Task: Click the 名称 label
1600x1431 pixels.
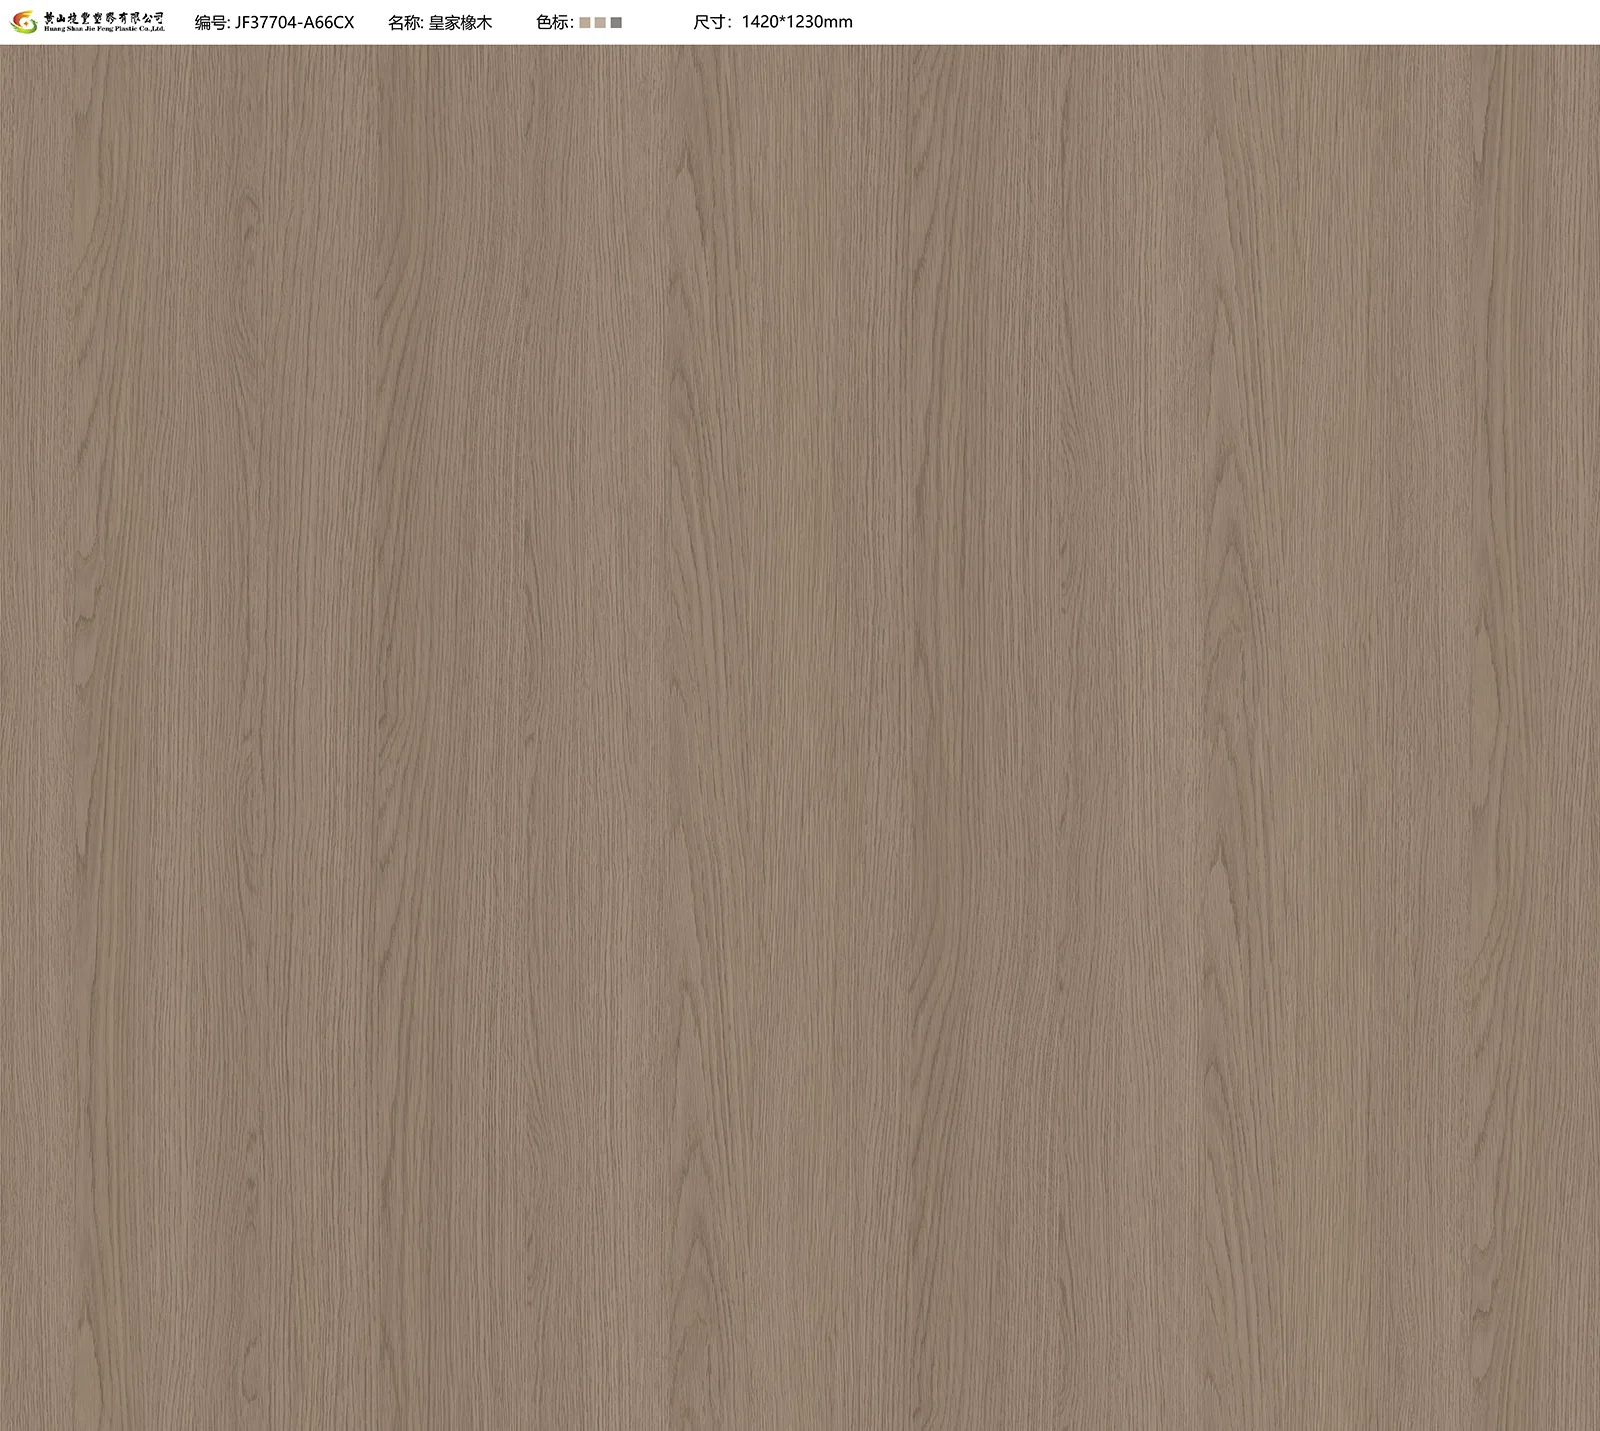Action: 405,22
